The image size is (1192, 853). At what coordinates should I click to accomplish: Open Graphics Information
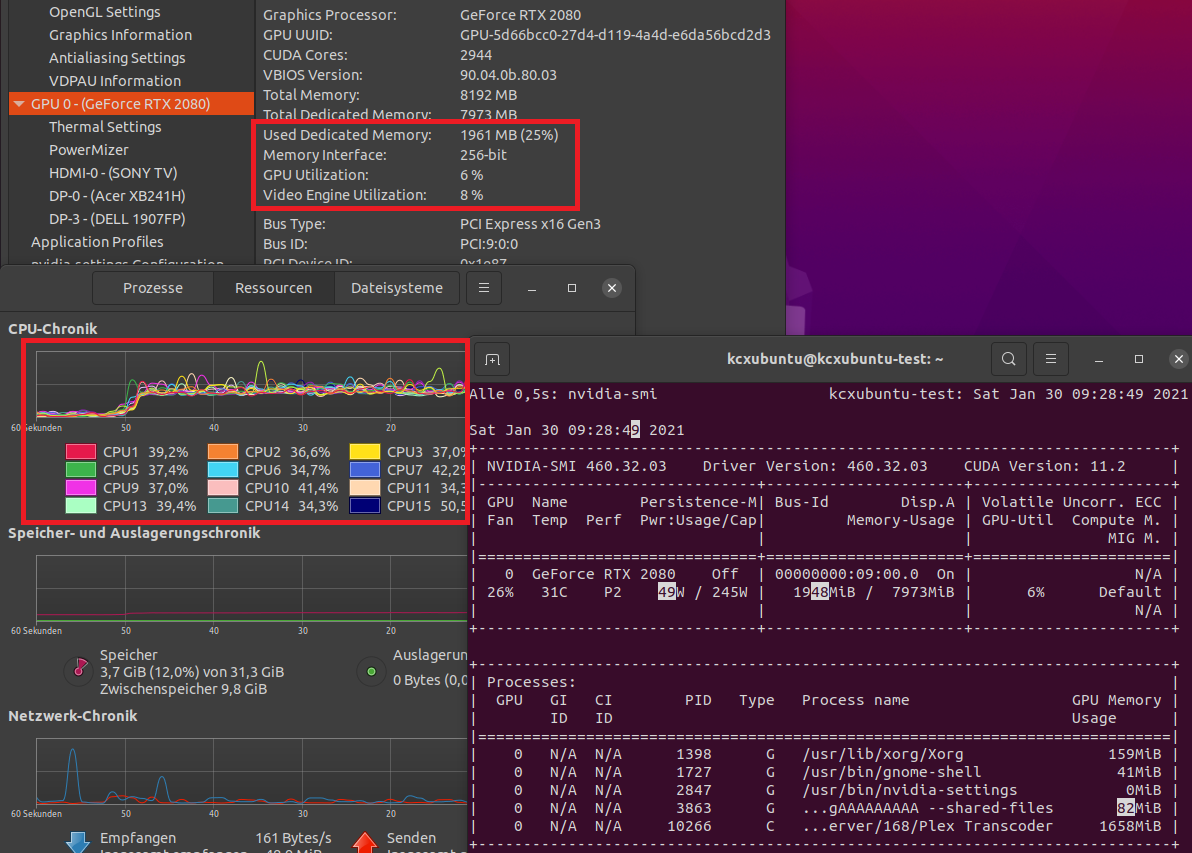coord(120,35)
